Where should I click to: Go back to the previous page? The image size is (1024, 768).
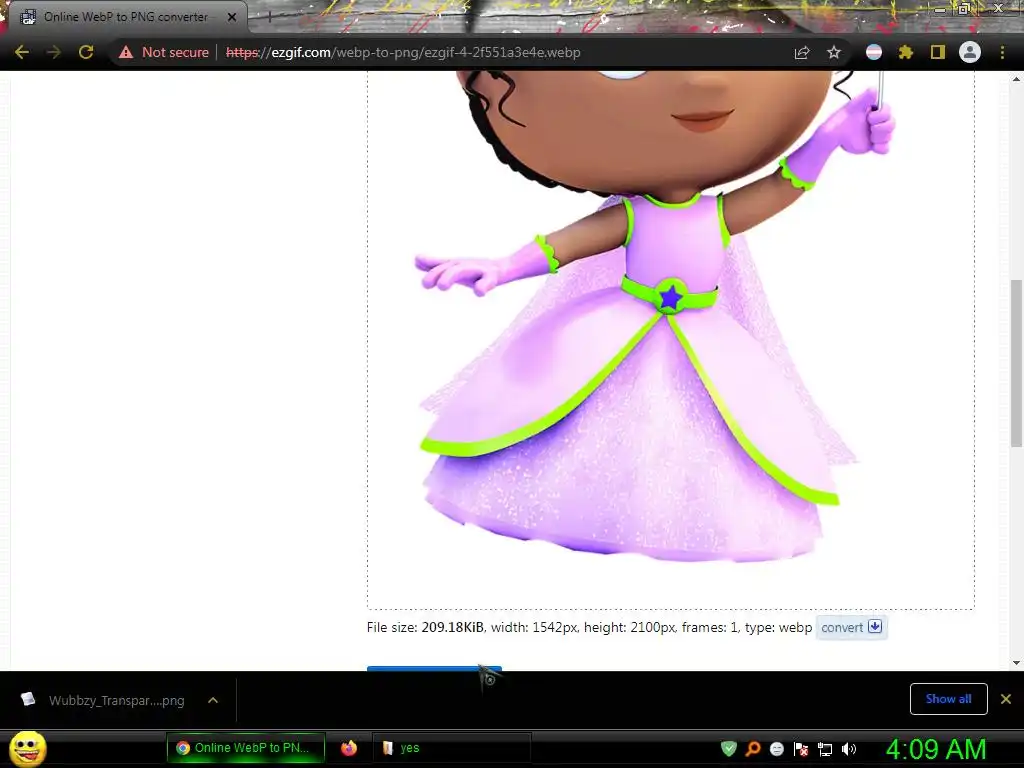22,52
